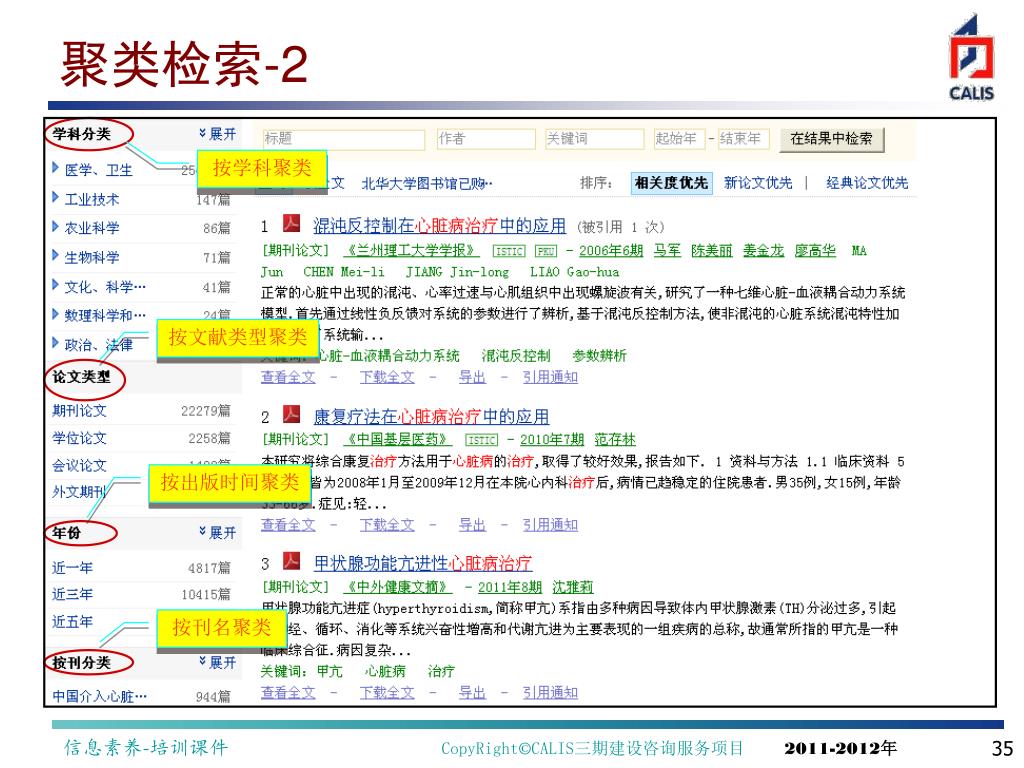1024x768 pixels.
Task: Filter by 近五年
Action: [x=72, y=621]
